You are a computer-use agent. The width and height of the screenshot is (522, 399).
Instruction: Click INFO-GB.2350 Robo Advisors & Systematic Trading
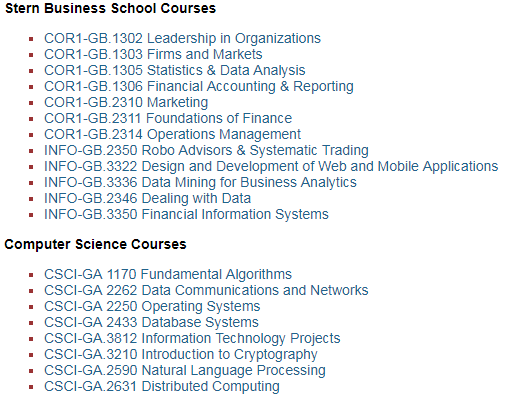pos(206,150)
